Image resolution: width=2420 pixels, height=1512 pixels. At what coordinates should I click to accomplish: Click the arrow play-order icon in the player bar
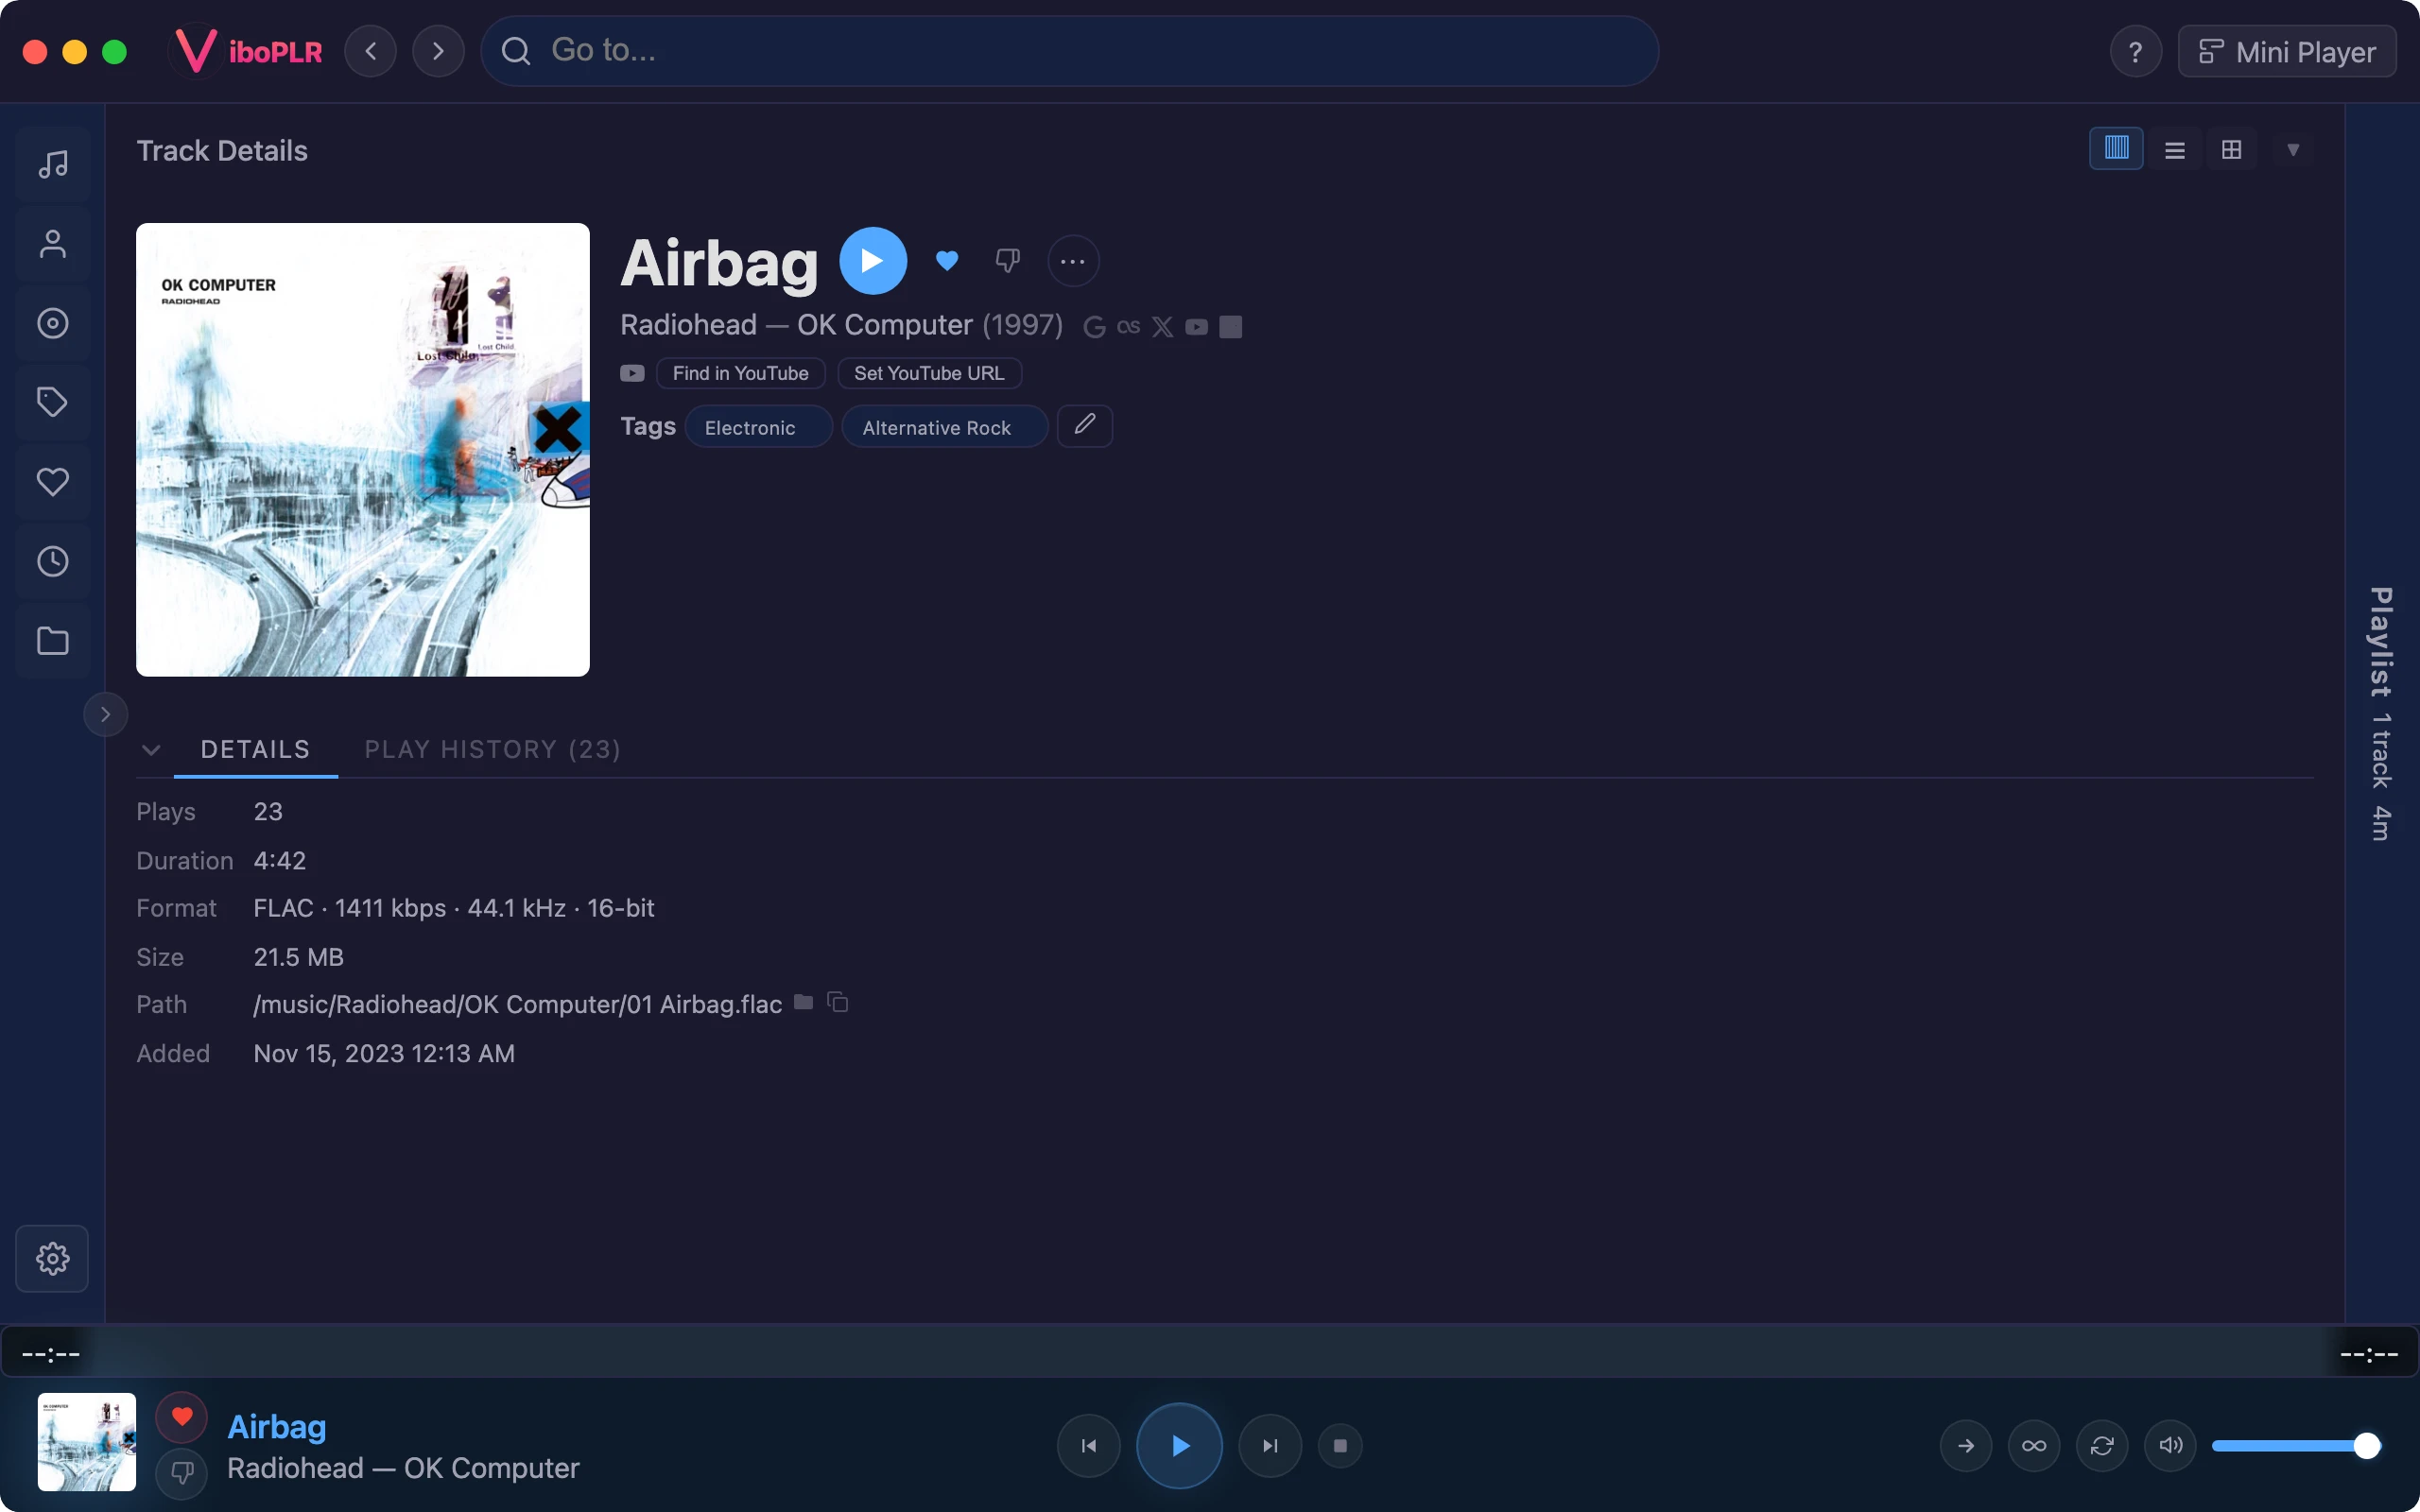coord(1966,1446)
